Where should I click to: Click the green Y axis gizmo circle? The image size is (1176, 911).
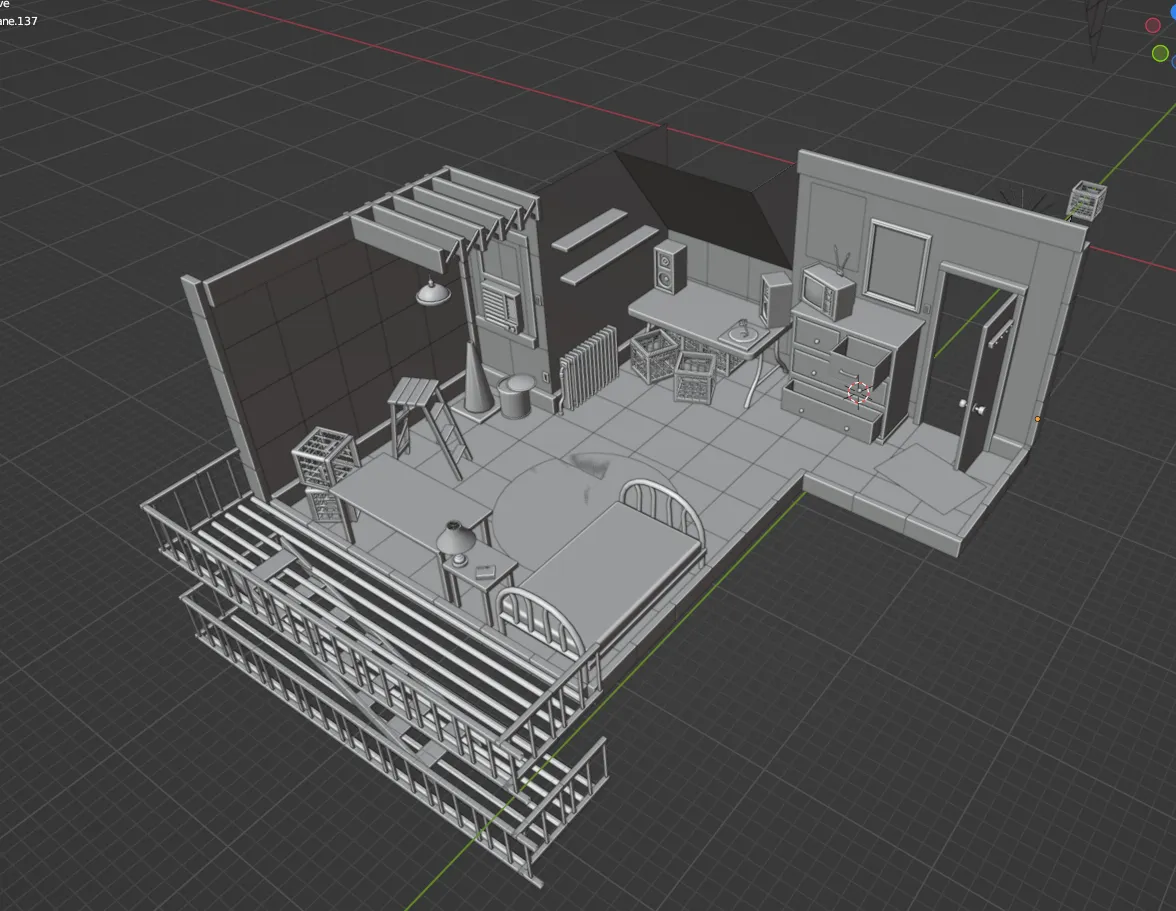1160,53
